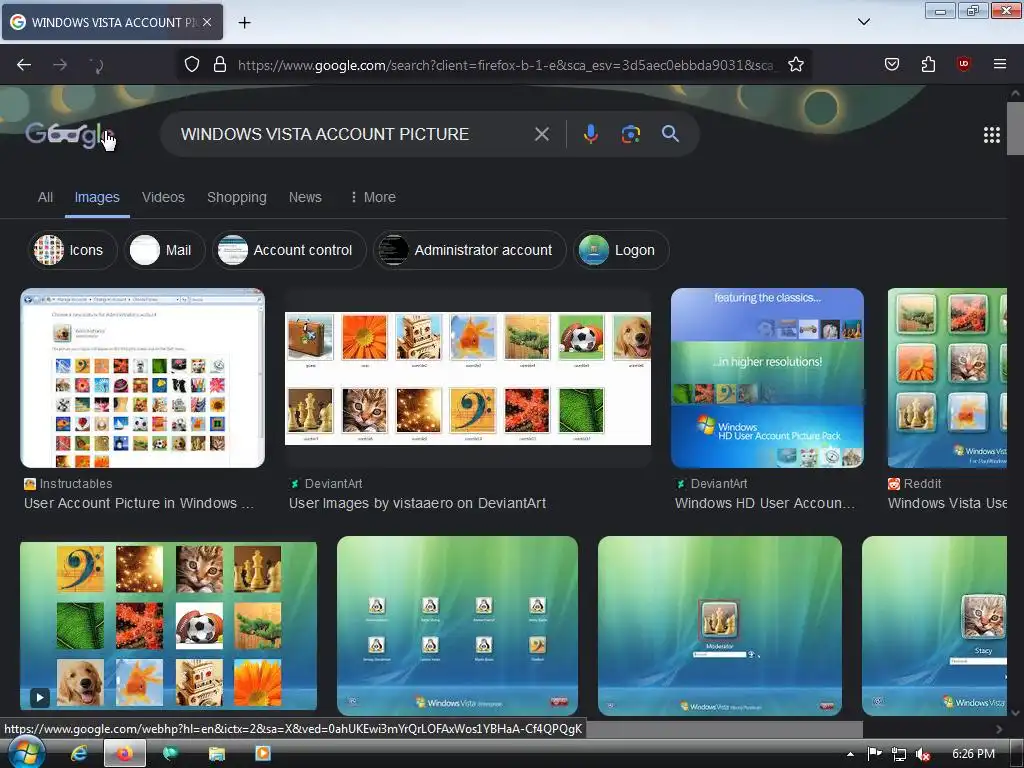Click the vertical page scrollbar thumb
Screen dimensions: 1024x768
pos(1015,129)
